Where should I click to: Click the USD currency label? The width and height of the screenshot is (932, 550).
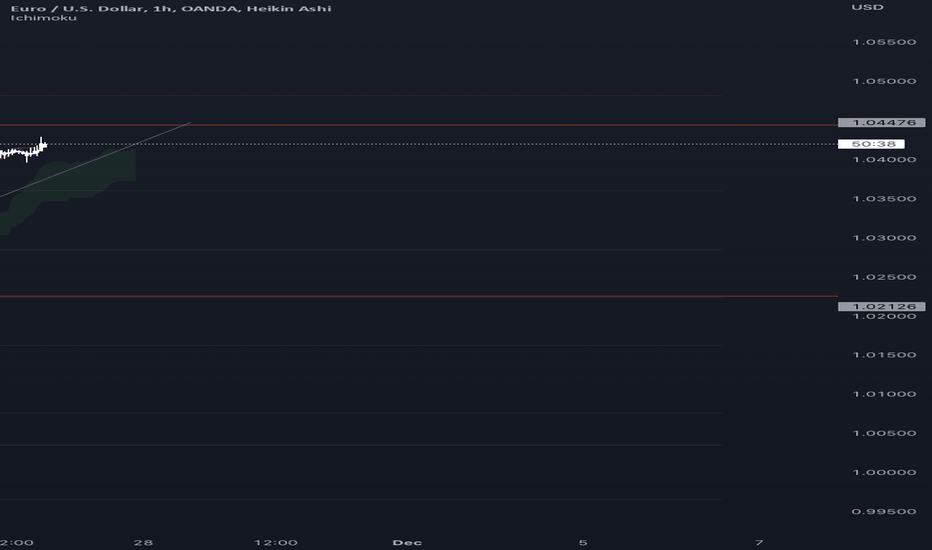[x=867, y=7]
